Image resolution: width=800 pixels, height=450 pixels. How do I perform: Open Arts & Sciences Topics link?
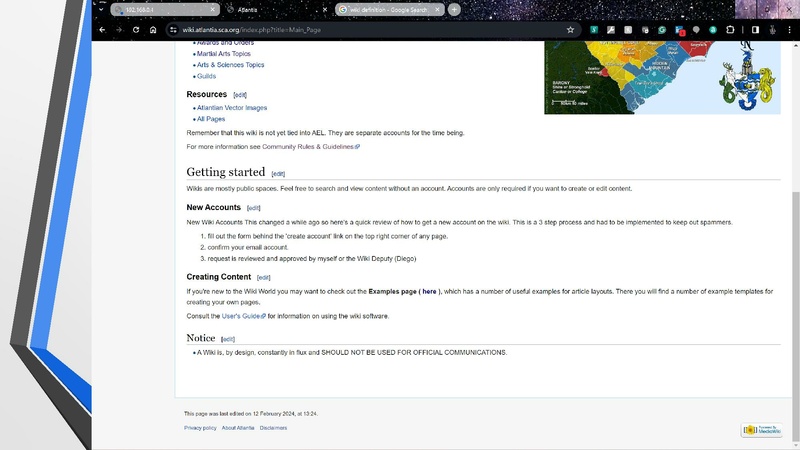click(x=231, y=65)
